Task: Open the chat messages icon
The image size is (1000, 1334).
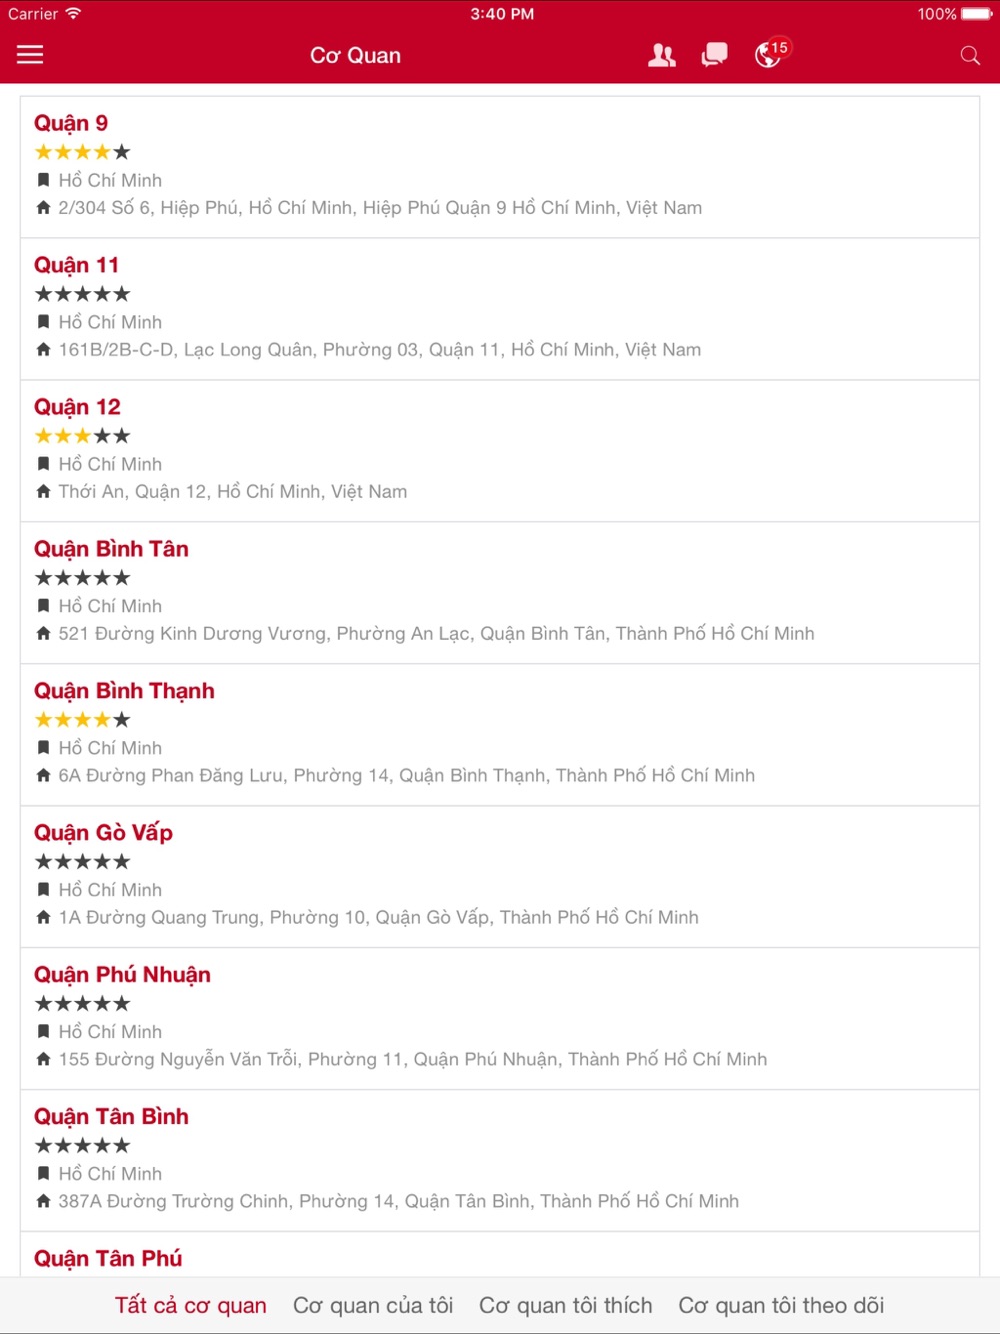Action: point(714,55)
